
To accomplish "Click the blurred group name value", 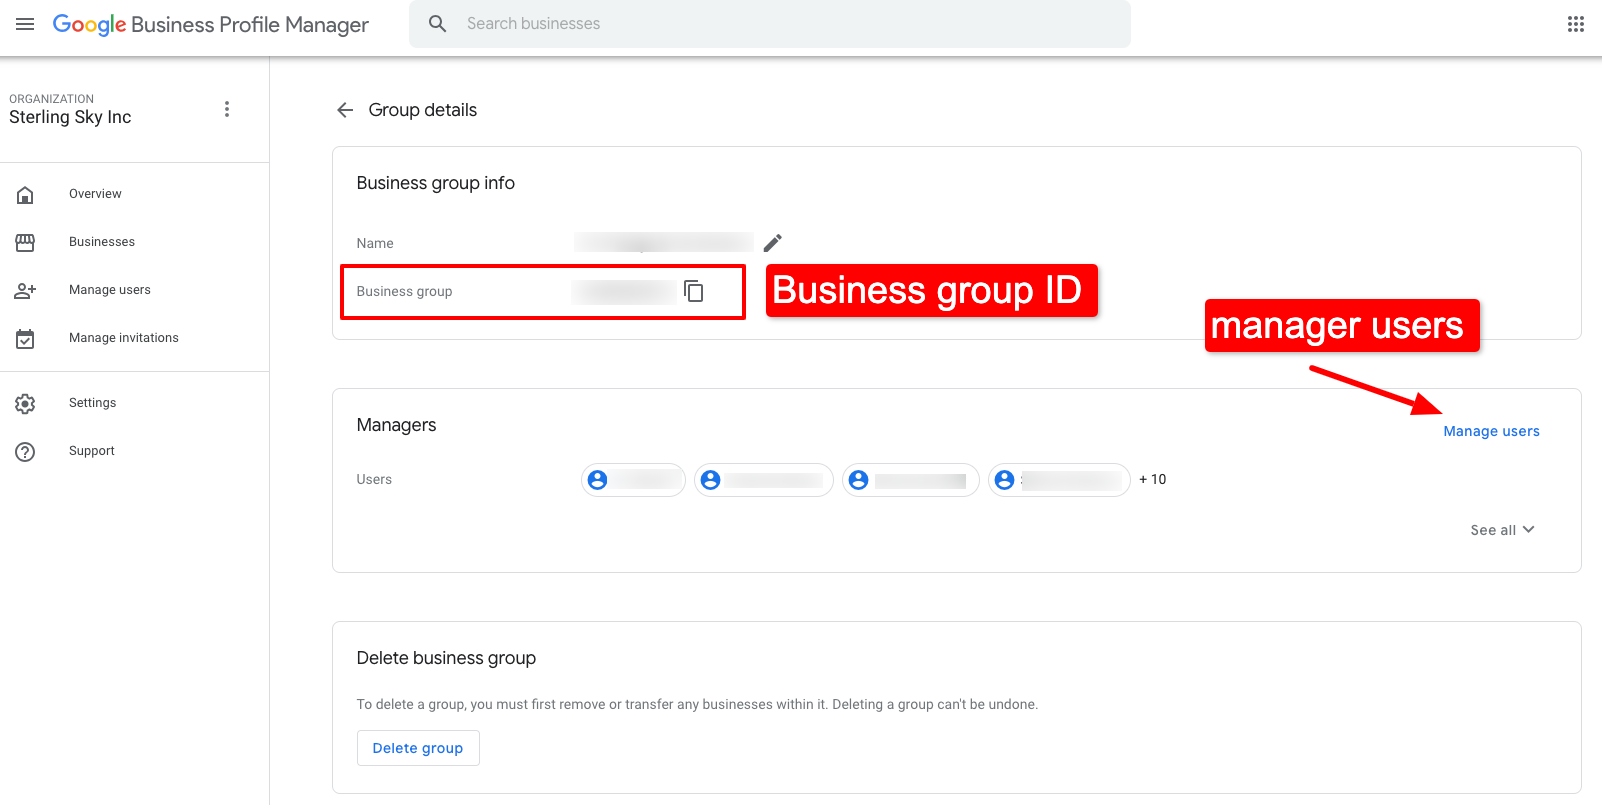I will [664, 242].
